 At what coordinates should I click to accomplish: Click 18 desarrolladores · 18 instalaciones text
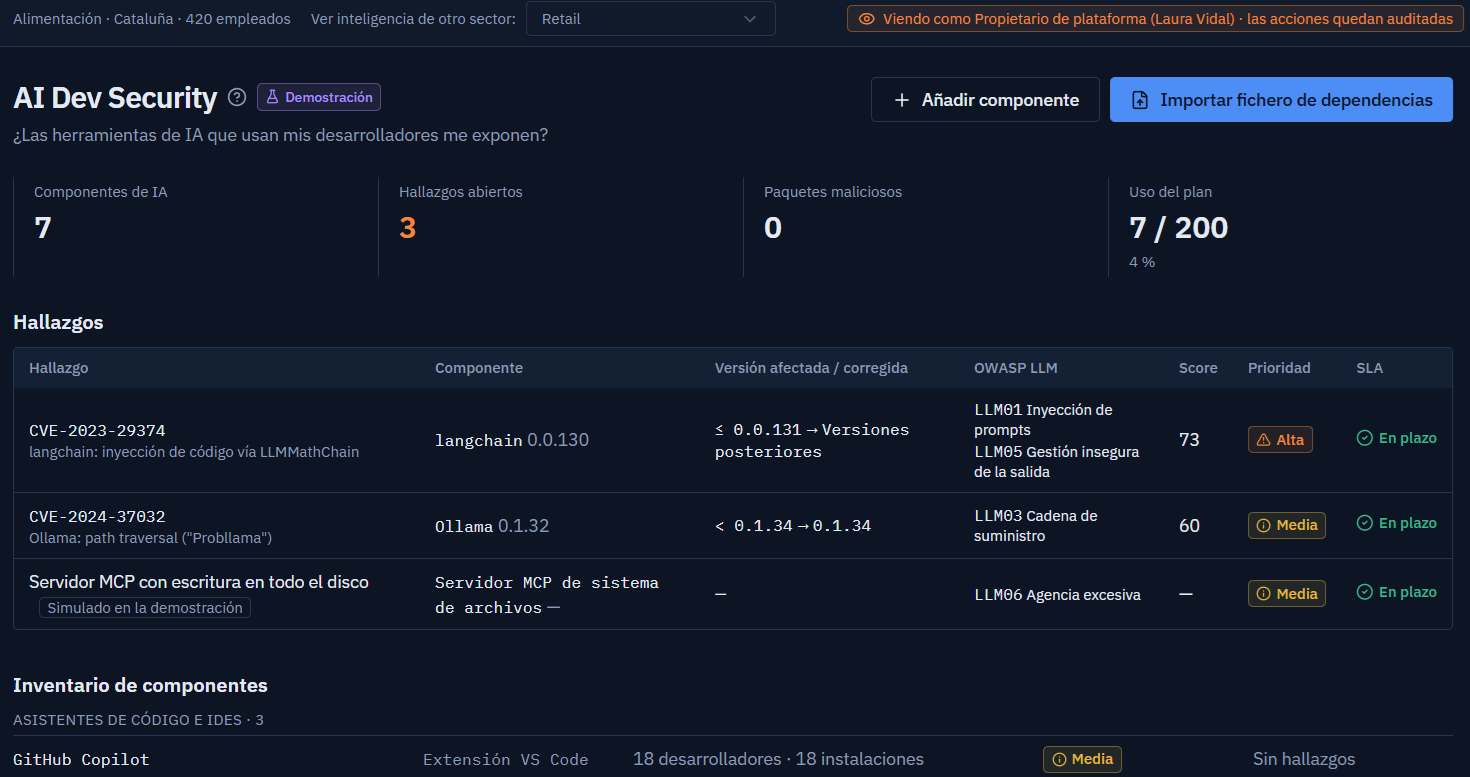[x=778, y=759]
